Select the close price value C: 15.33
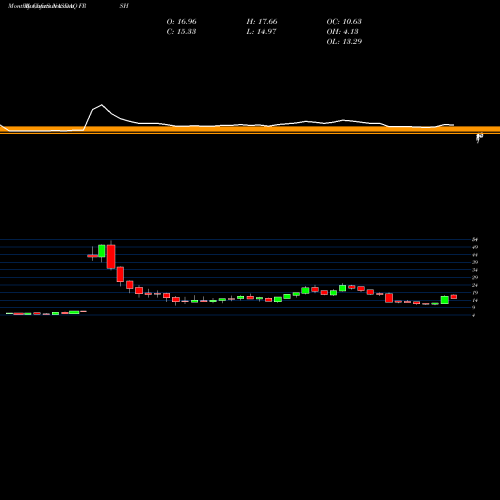 pyautogui.click(x=181, y=32)
